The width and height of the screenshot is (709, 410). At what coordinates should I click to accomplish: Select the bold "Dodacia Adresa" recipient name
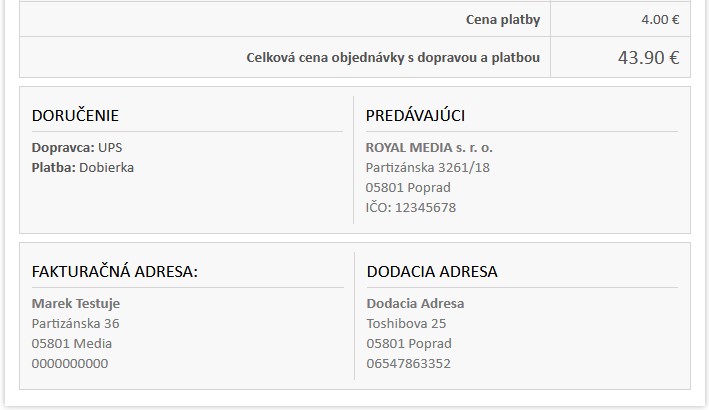click(x=415, y=303)
